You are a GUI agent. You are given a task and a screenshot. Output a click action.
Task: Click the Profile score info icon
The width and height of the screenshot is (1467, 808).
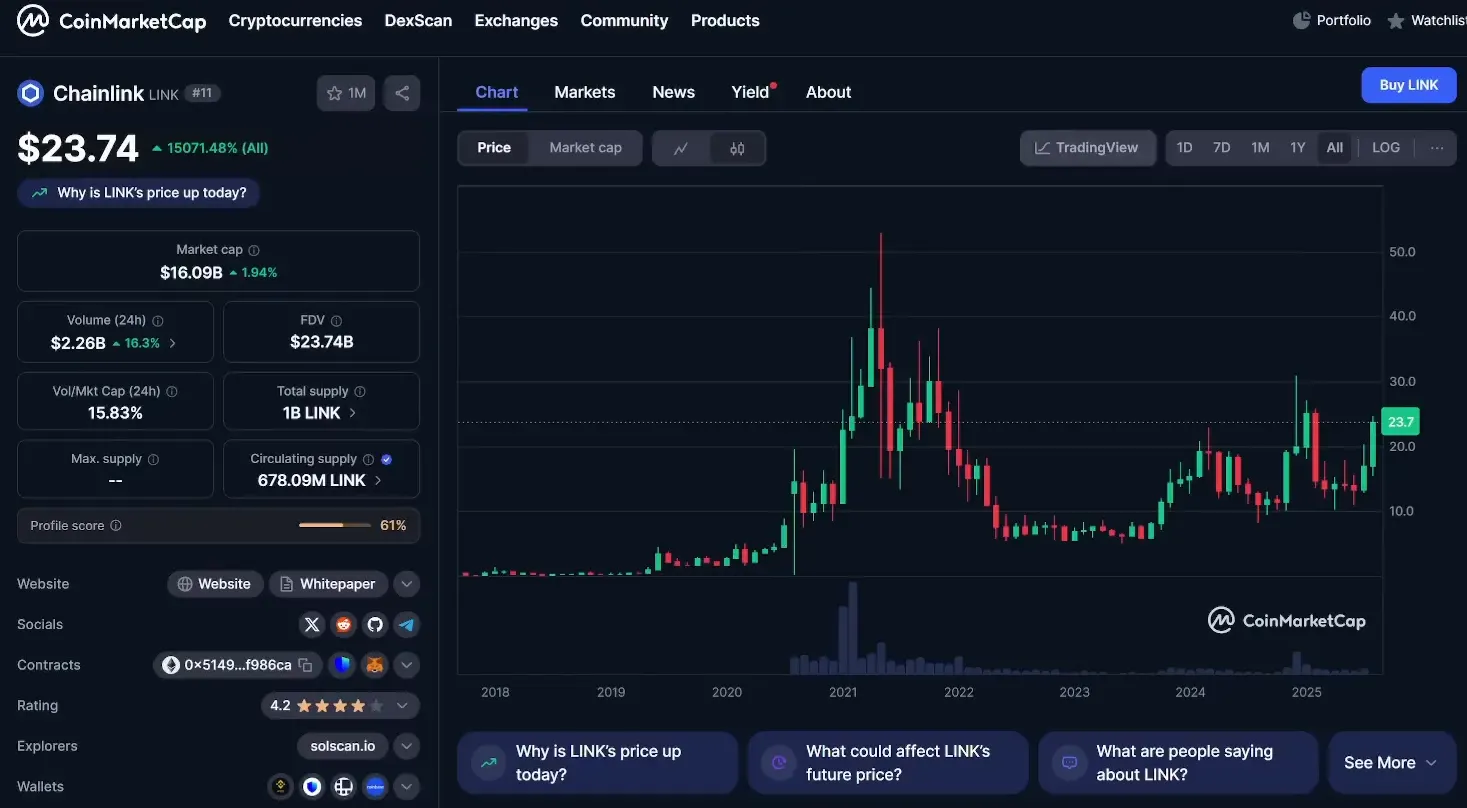coord(116,526)
